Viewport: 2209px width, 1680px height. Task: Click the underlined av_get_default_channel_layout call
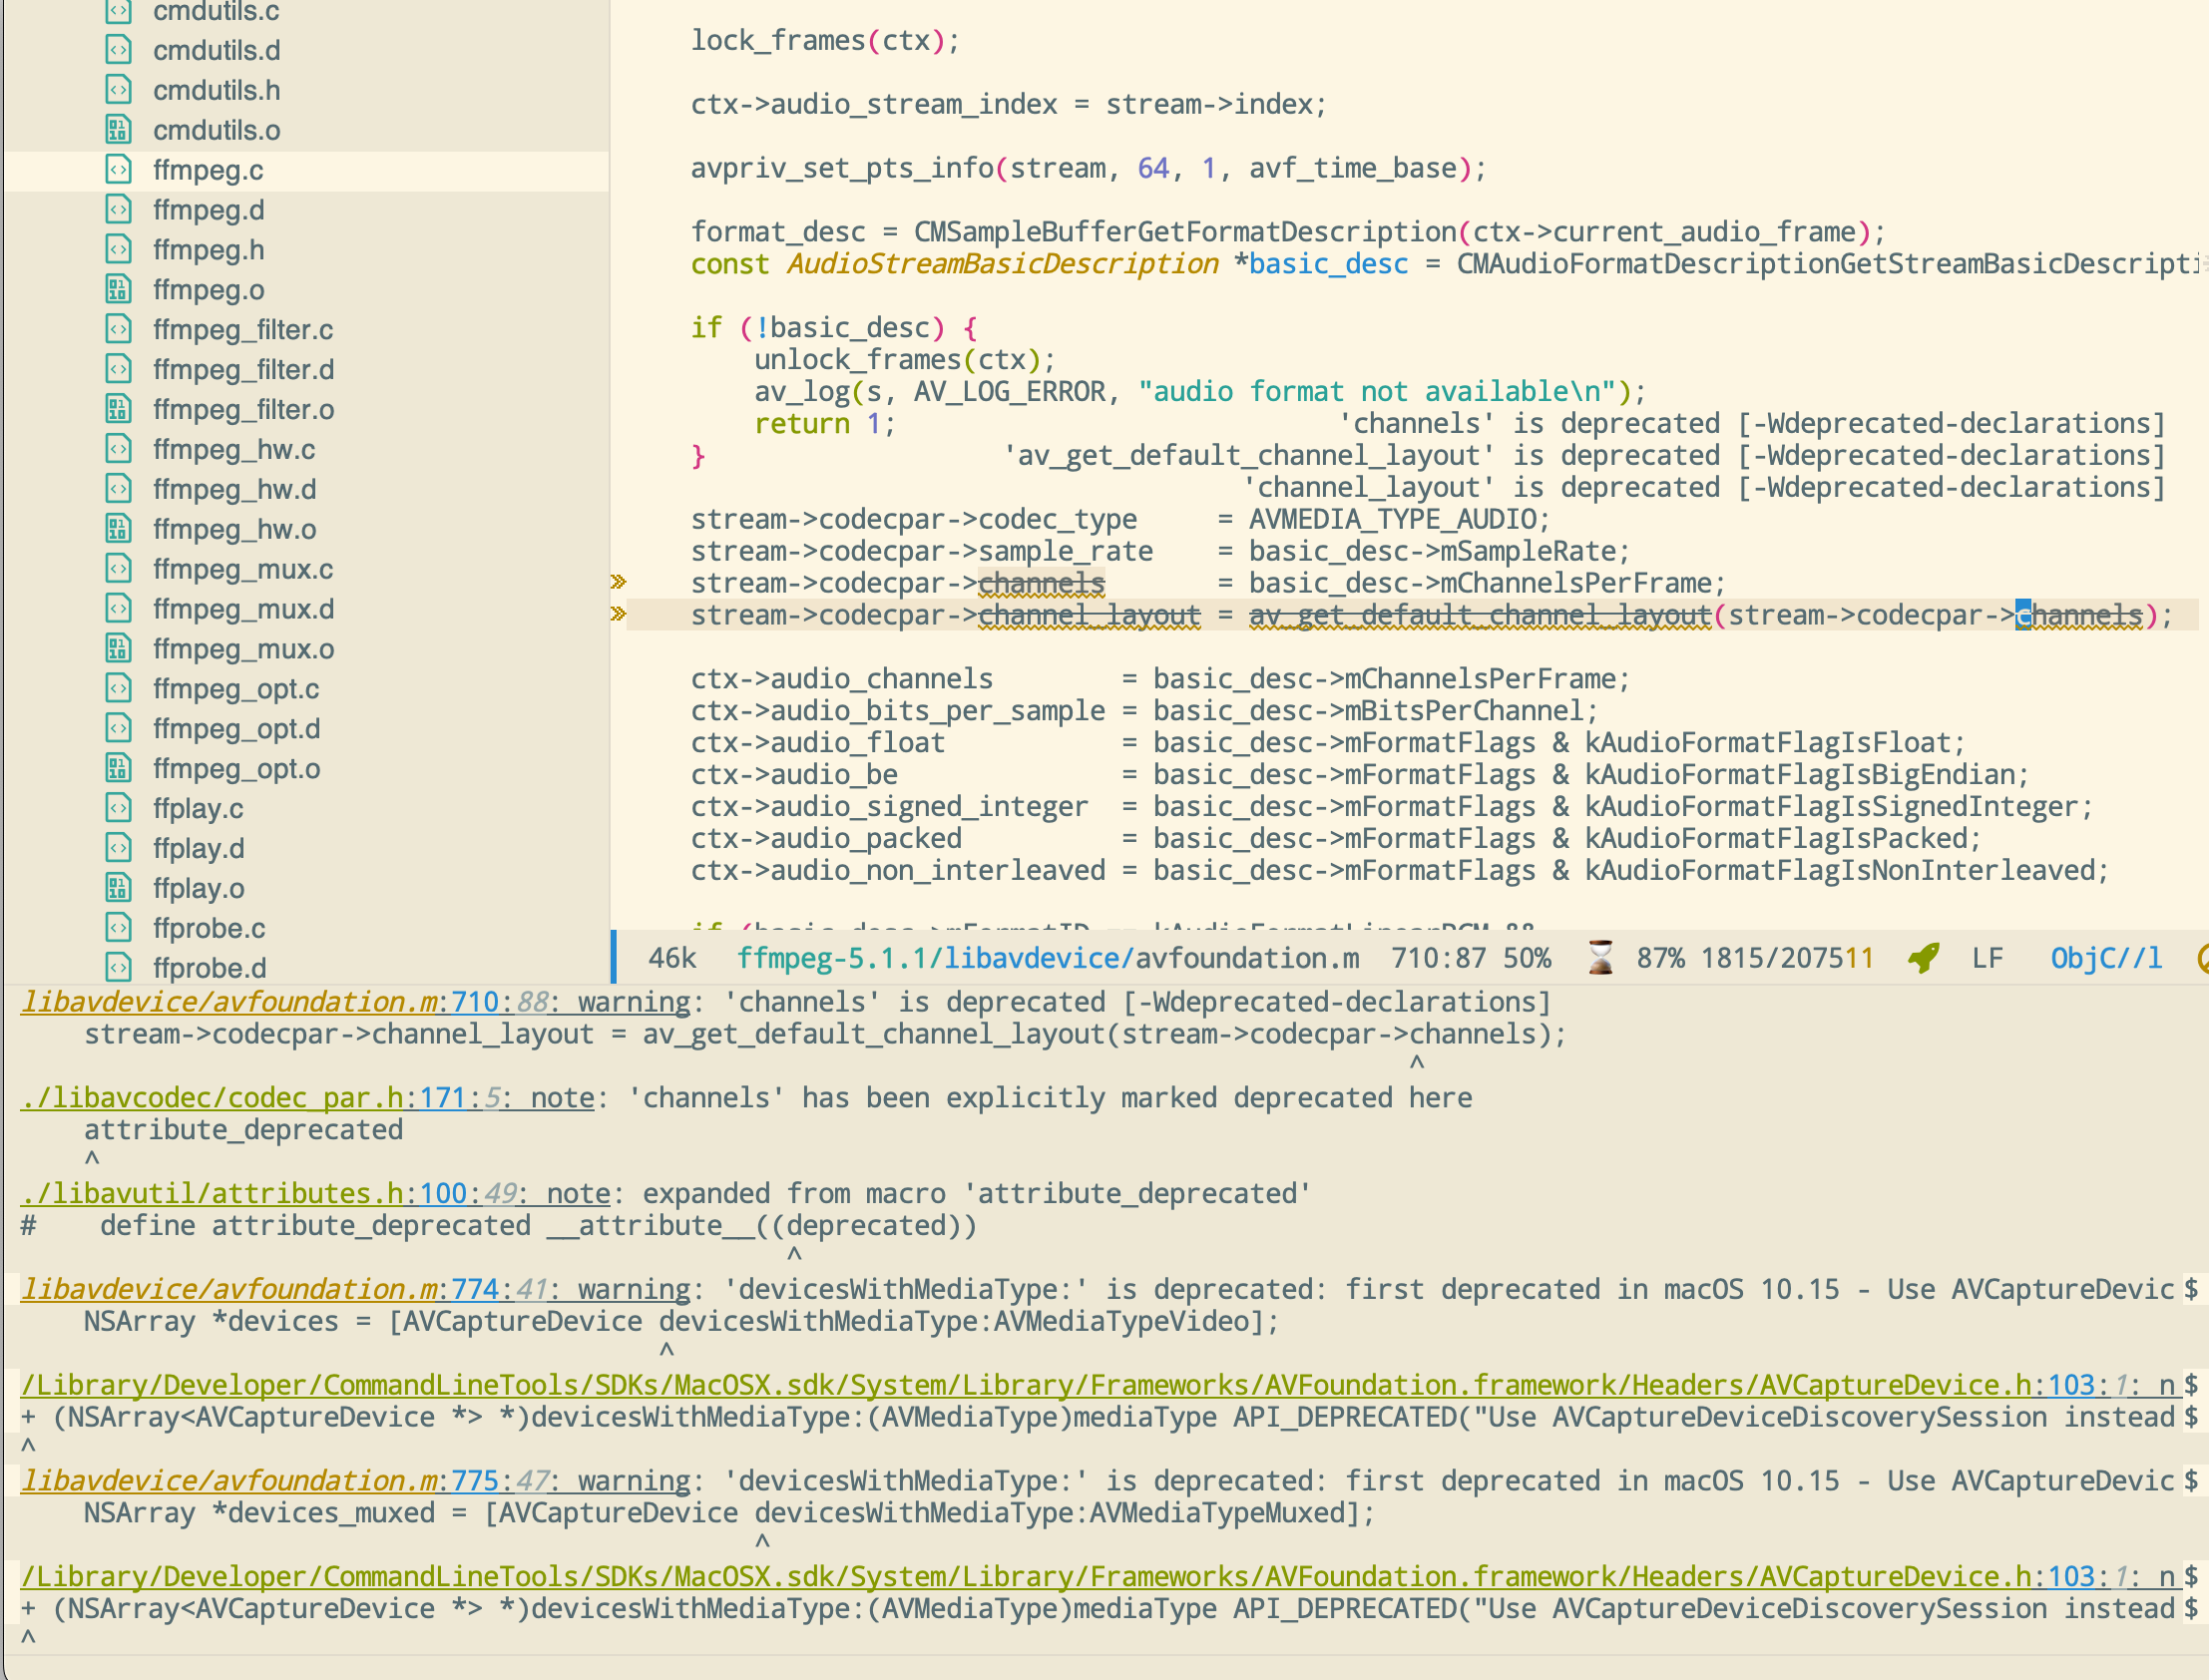(x=1479, y=615)
